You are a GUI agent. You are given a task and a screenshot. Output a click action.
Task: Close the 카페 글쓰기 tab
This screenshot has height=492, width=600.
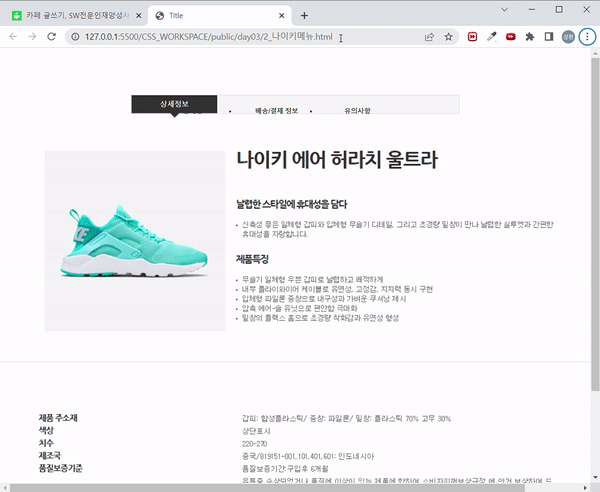pos(139,15)
